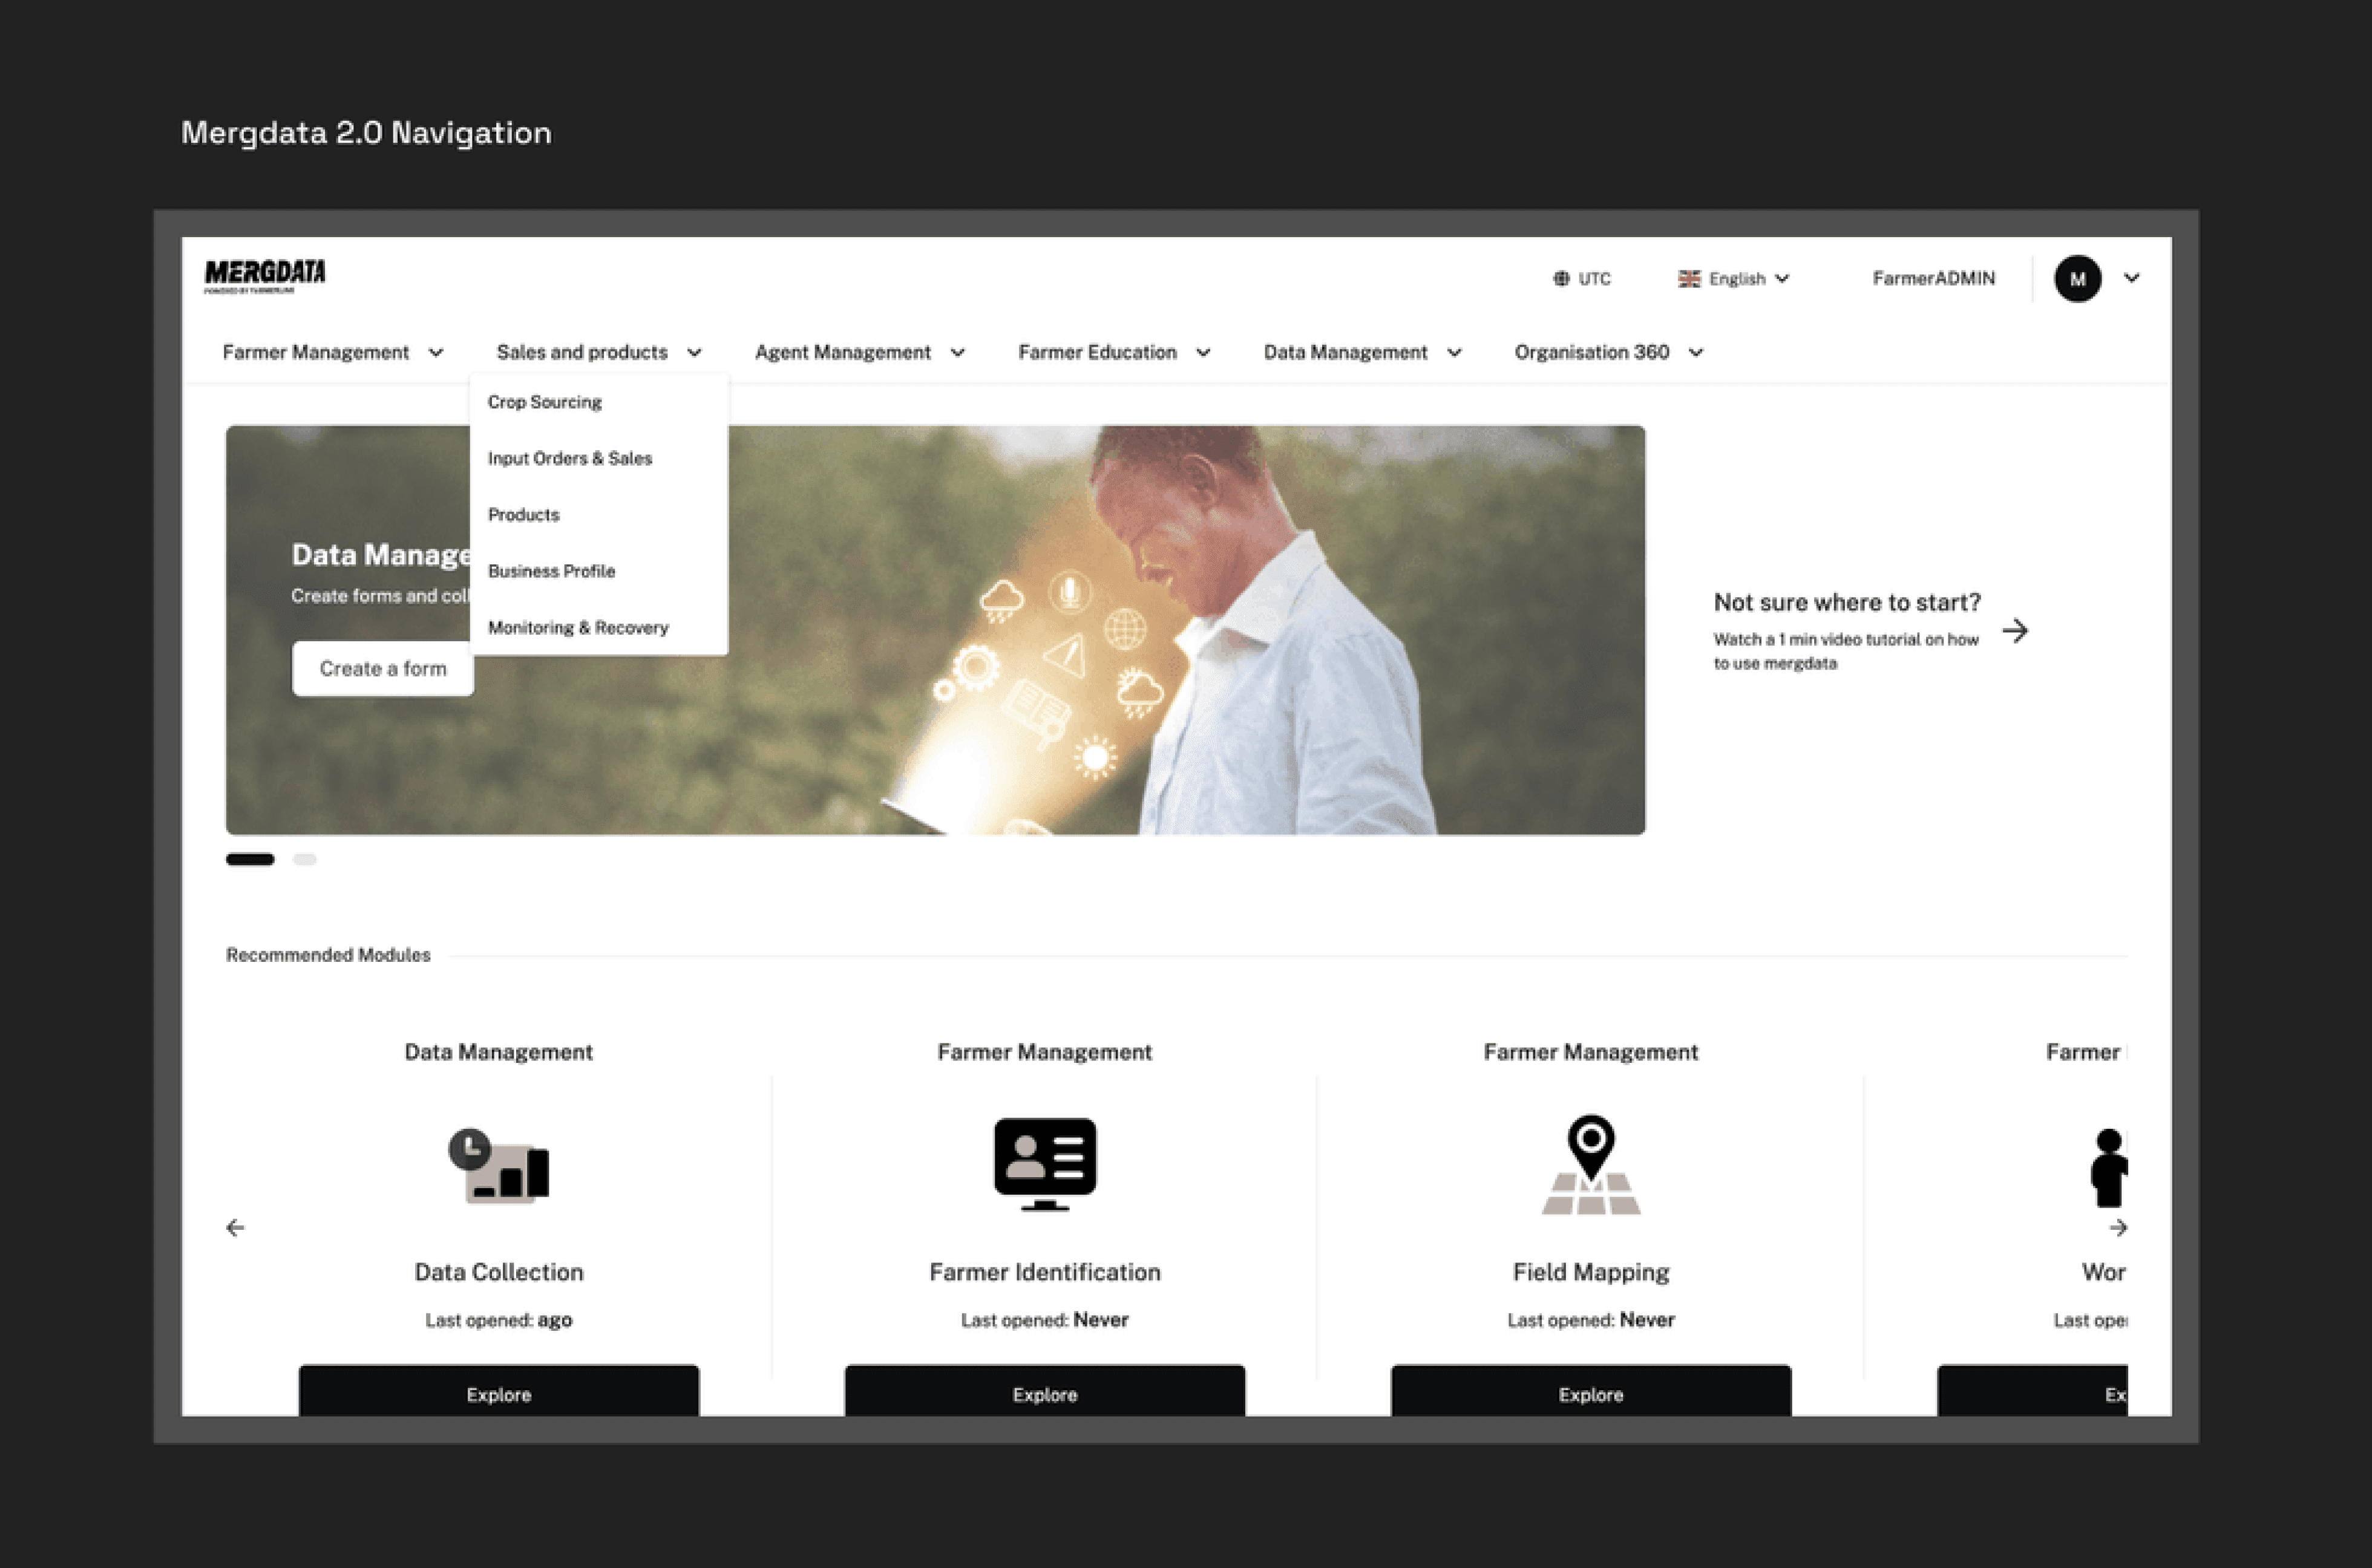Click the Data Collection module icon
Image resolution: width=2372 pixels, height=1568 pixels.
[x=498, y=1166]
